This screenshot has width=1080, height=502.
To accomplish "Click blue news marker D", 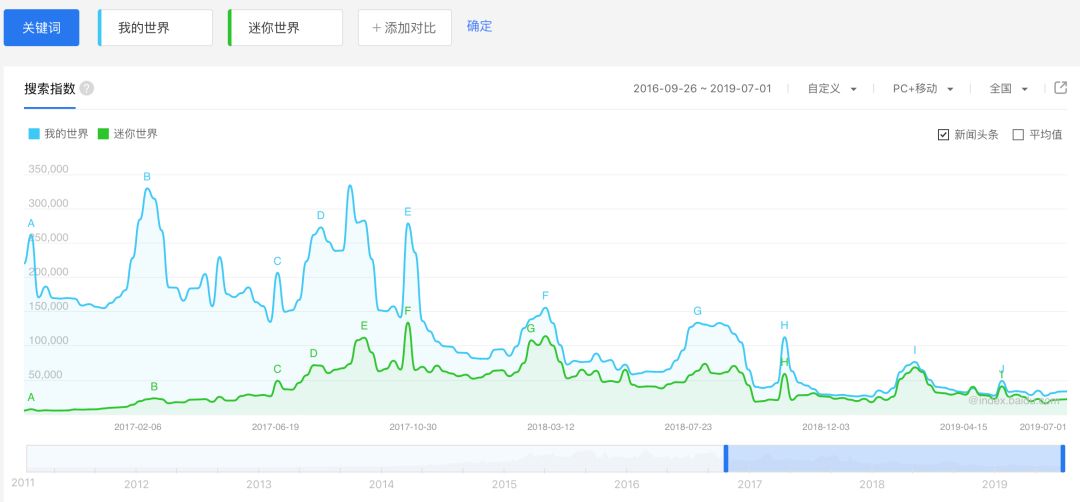I will point(320,216).
